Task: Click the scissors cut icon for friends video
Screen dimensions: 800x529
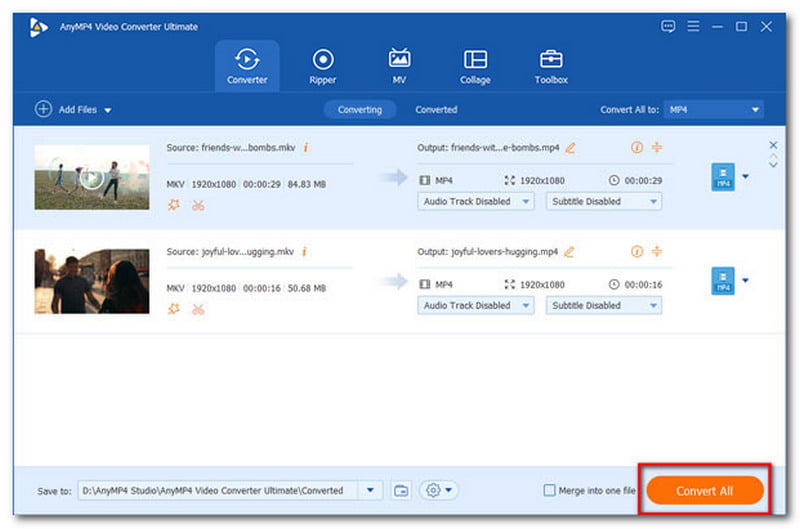Action: pos(198,205)
